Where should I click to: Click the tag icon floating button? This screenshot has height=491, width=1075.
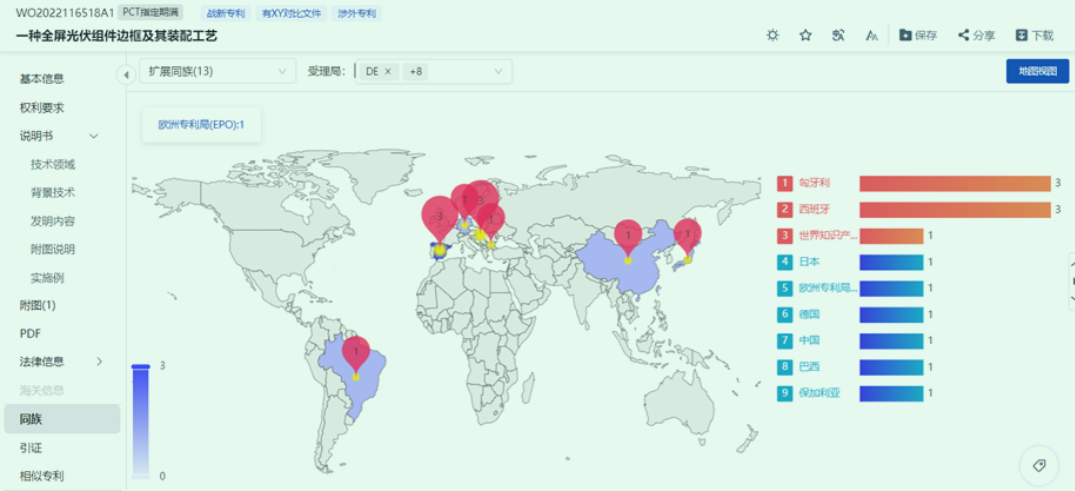[1039, 466]
